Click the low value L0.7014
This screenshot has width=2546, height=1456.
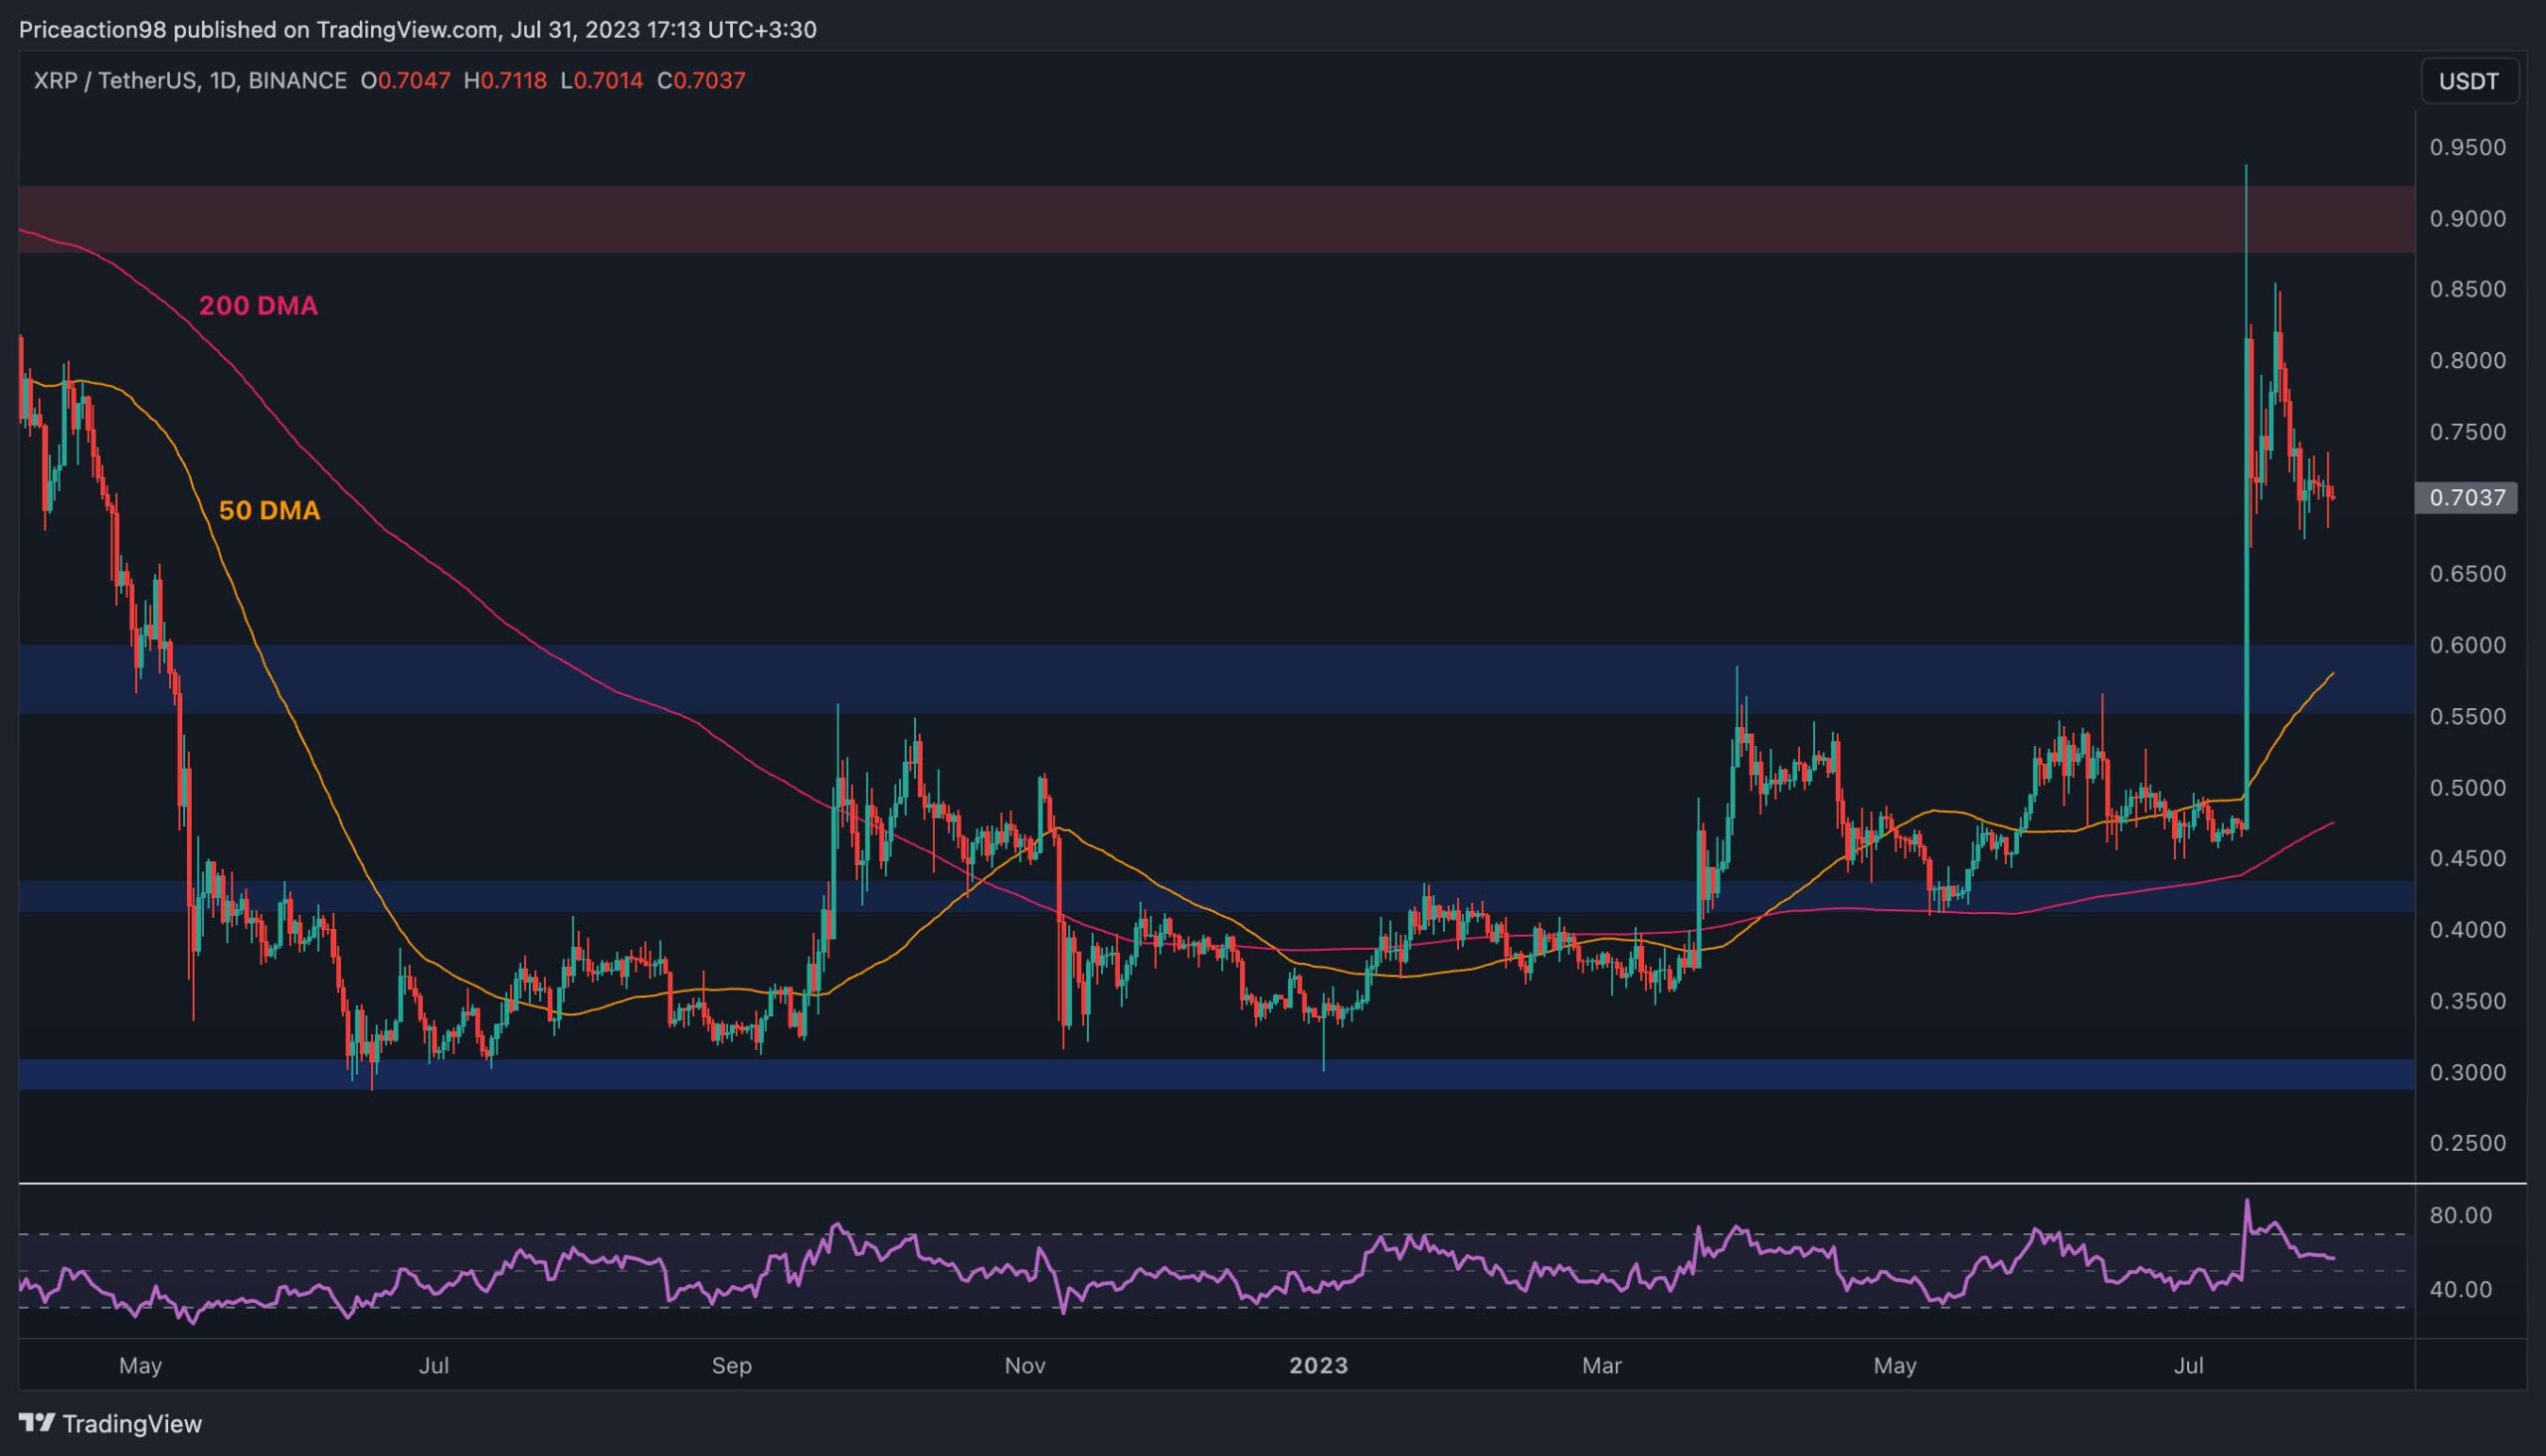tap(601, 81)
